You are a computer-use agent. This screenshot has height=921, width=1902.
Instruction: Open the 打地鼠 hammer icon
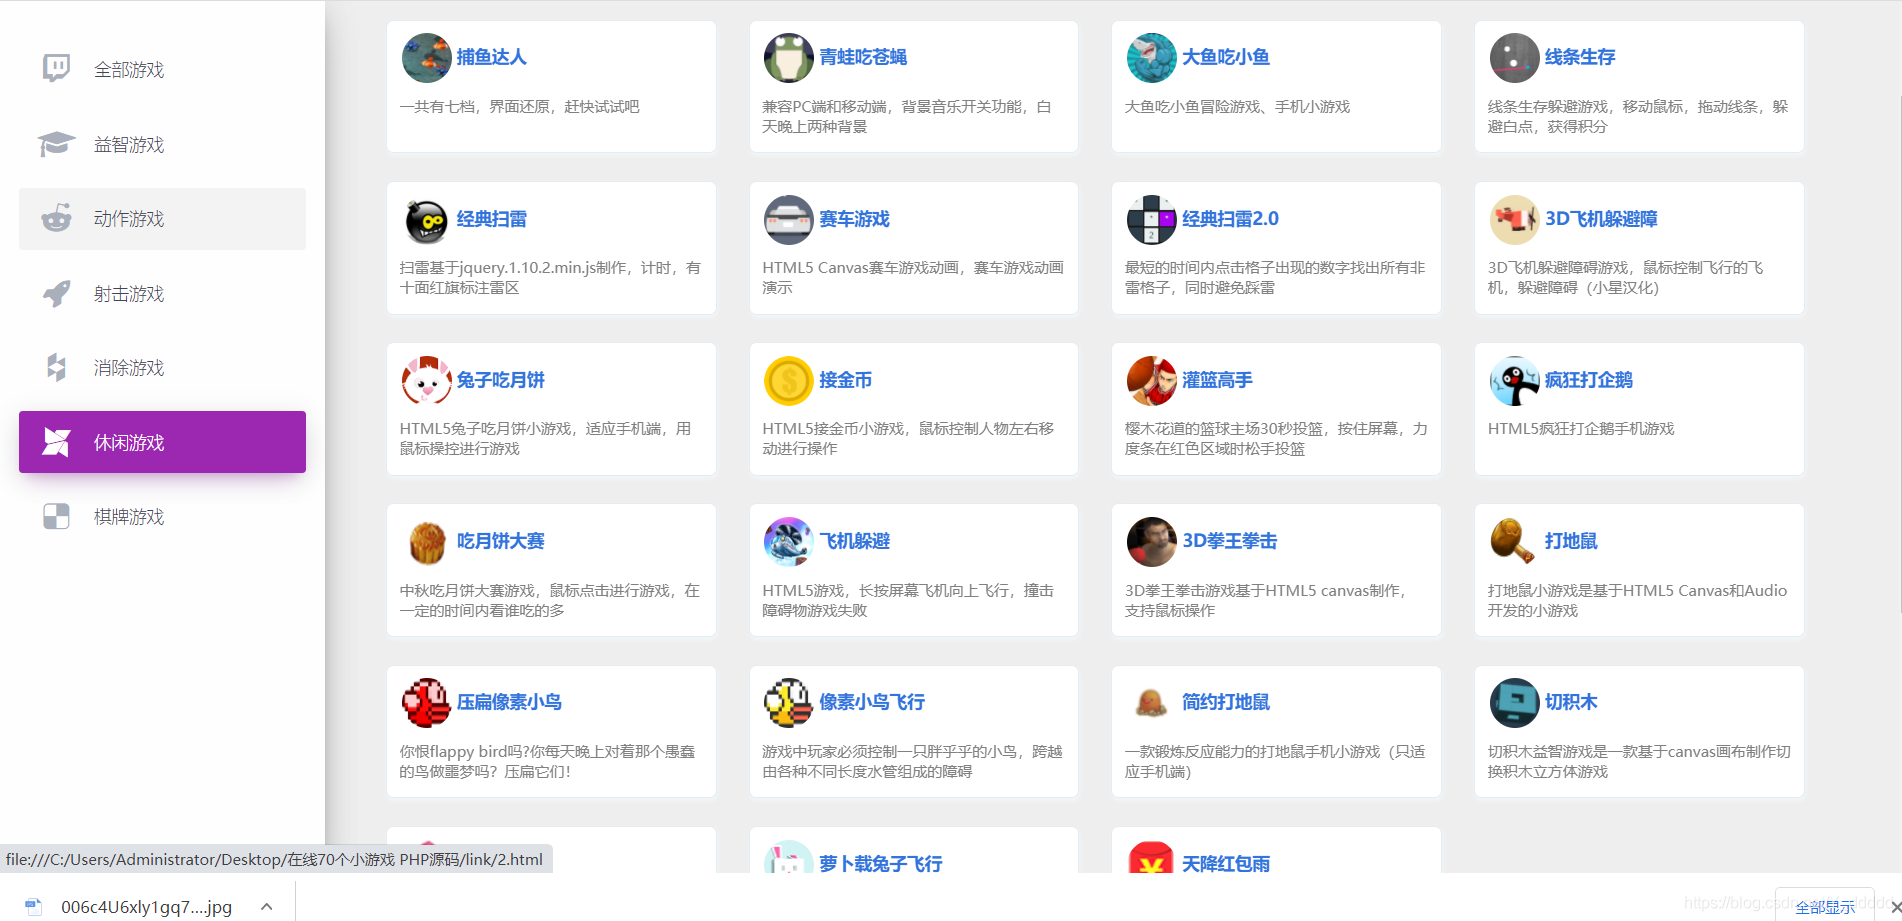pyautogui.click(x=1515, y=542)
